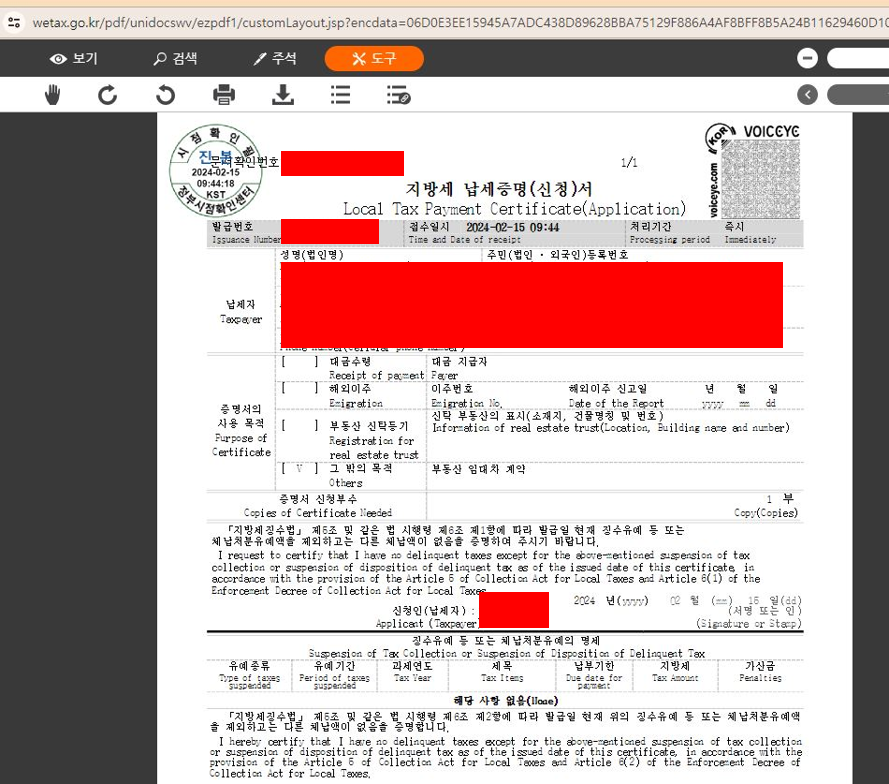The image size is (889, 784).
Task: Click the 'Penalties' column header
Action: pos(760,677)
